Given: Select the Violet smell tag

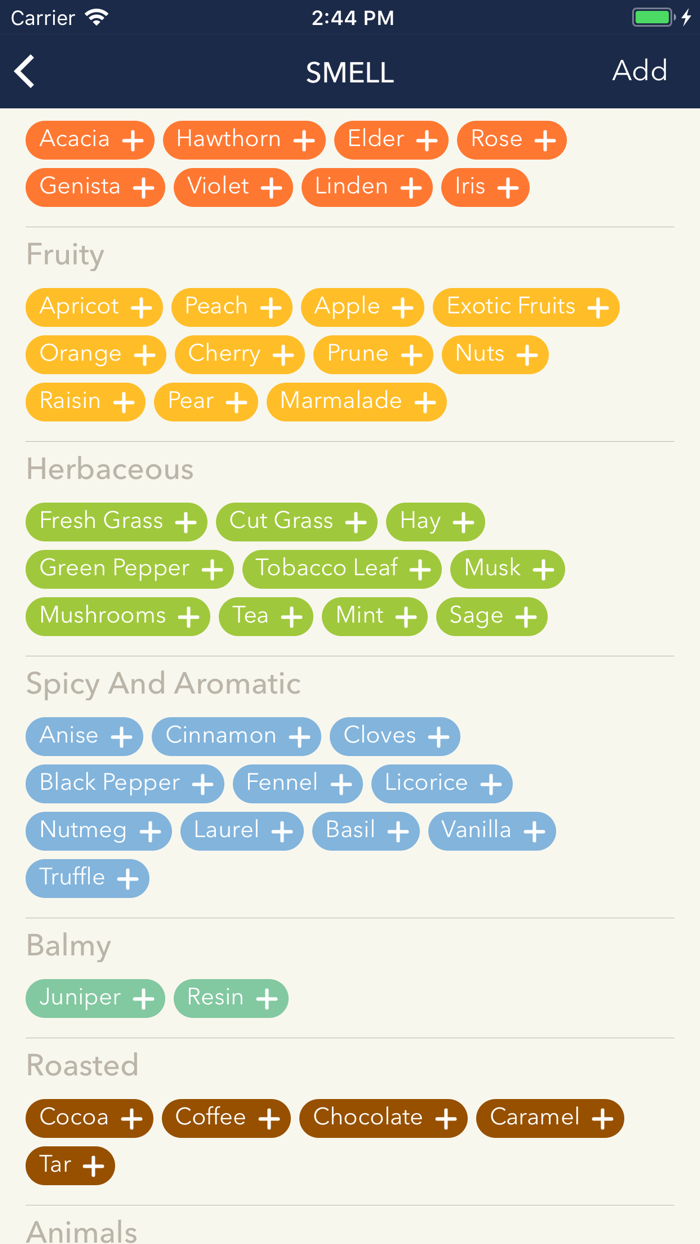Looking at the screenshot, I should (232, 187).
